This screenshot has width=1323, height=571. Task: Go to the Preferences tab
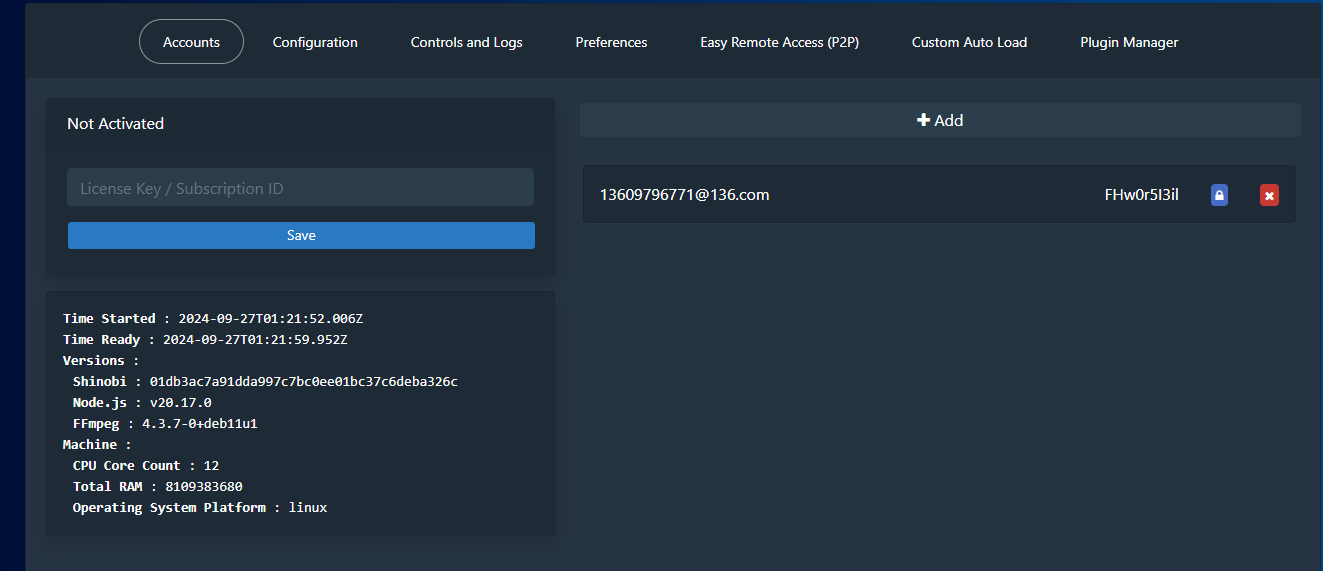click(x=611, y=42)
